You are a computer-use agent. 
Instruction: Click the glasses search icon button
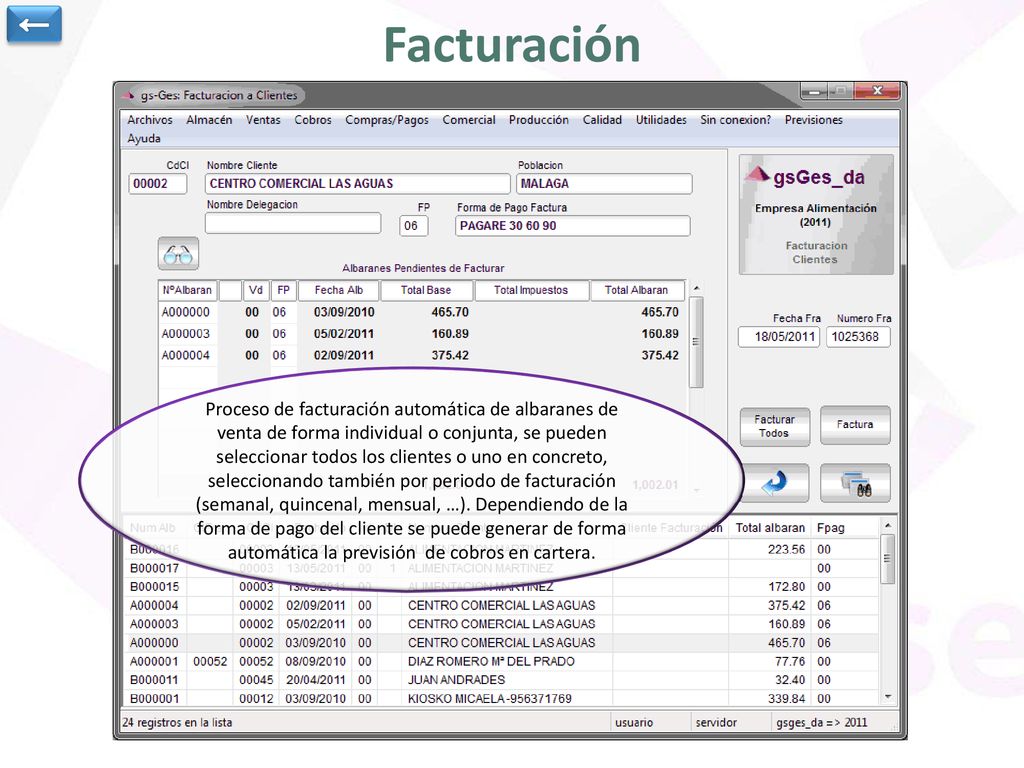pos(178,254)
